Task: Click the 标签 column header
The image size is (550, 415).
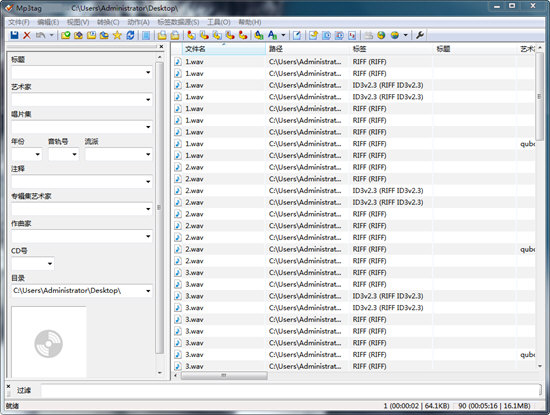Action: (391, 49)
